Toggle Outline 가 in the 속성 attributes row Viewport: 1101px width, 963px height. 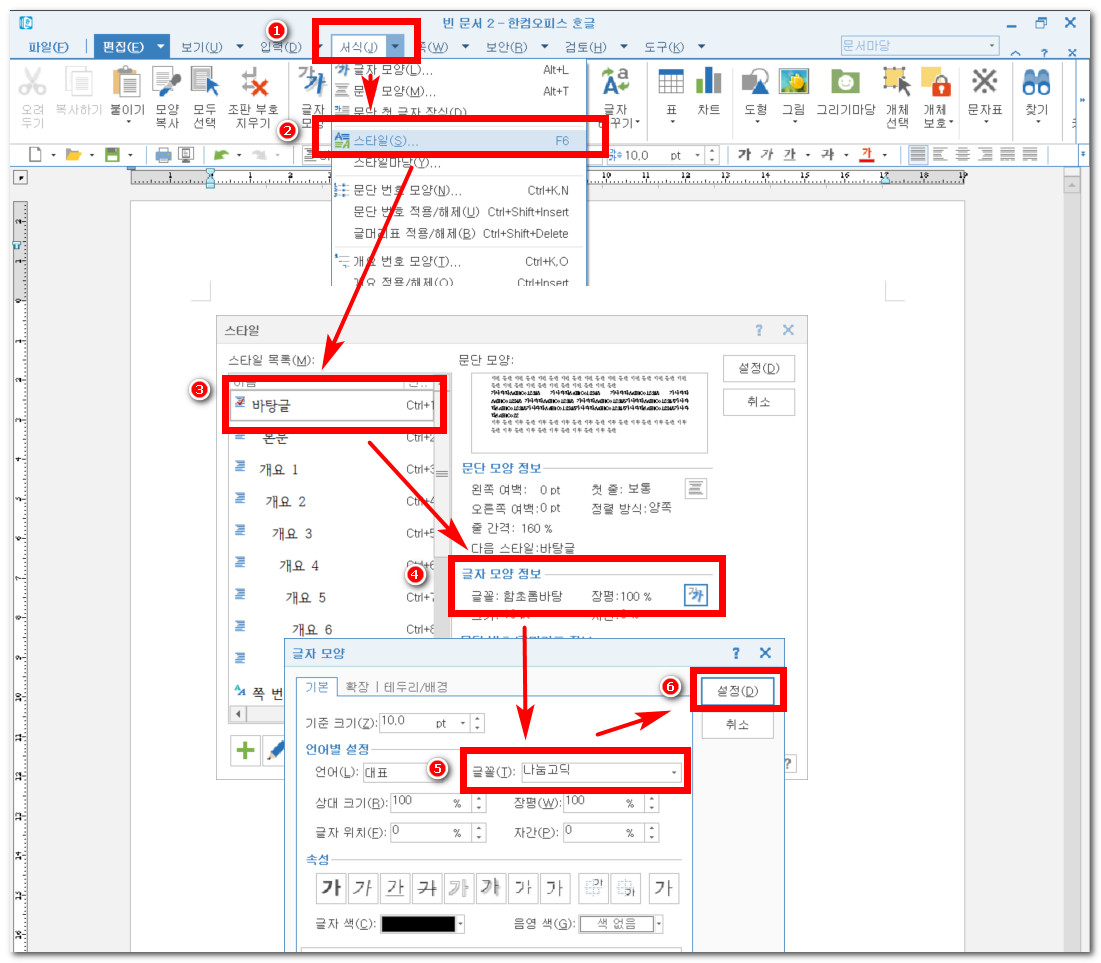click(459, 888)
